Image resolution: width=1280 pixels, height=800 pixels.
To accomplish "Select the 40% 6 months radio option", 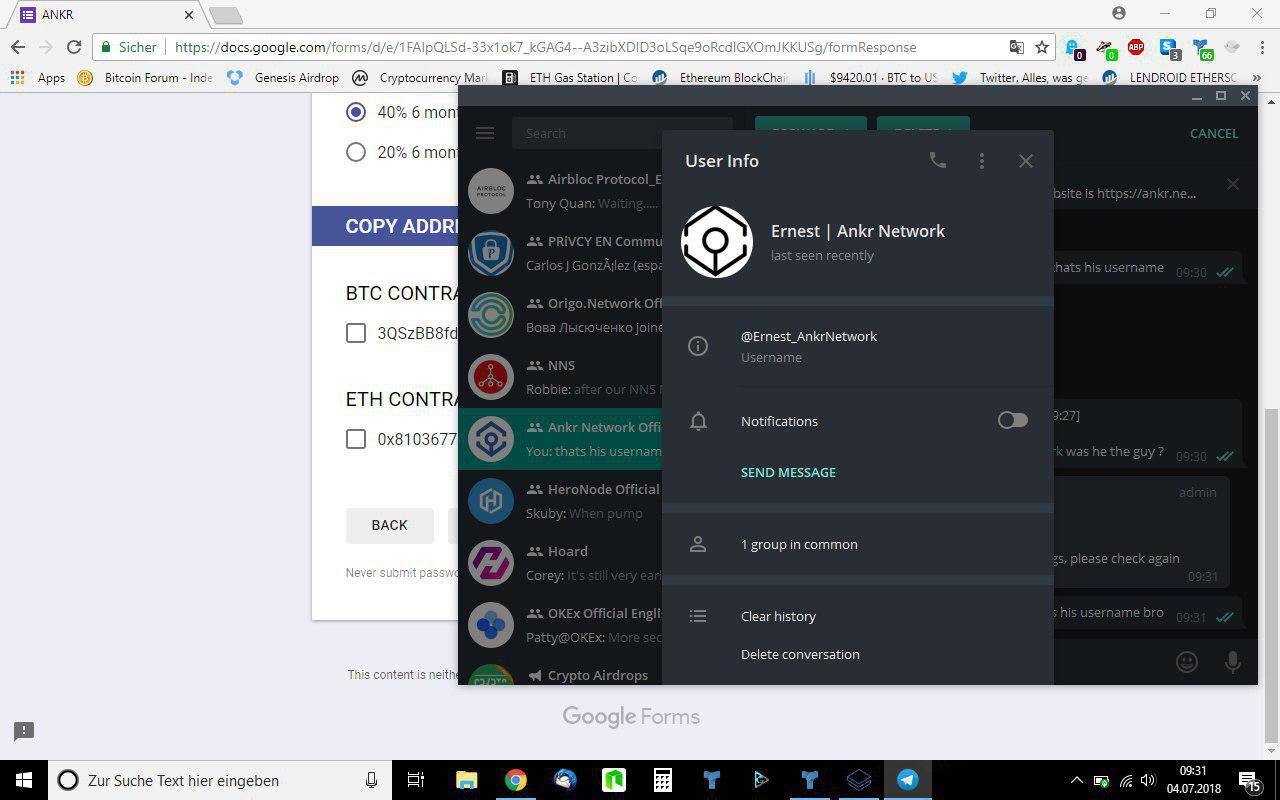I will (x=355, y=112).
